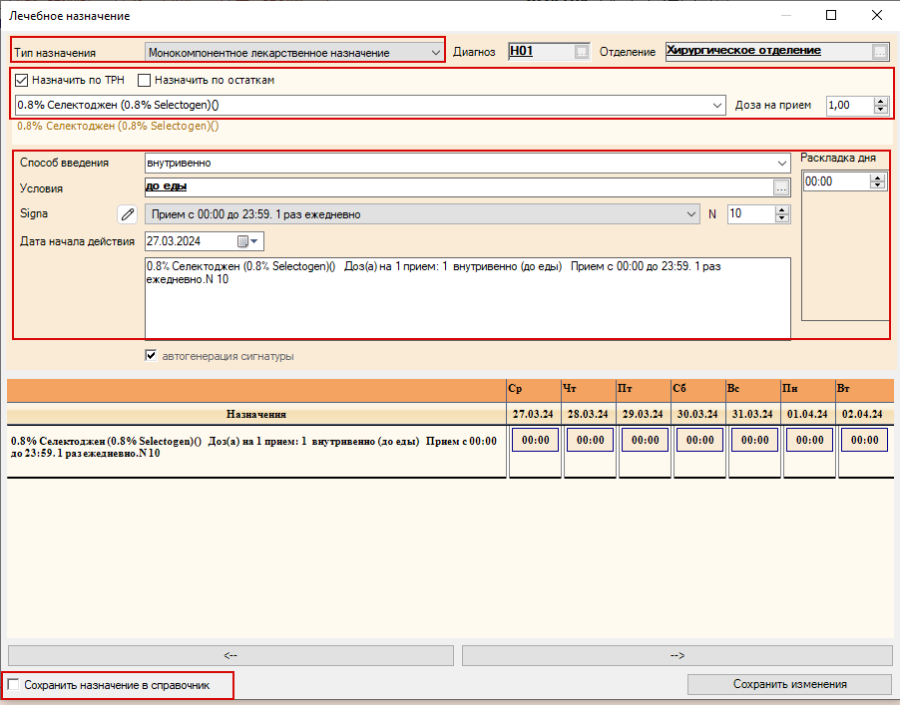The height and width of the screenshot is (705, 900).
Task: Enable the 'Назначить по остаткам' checkbox
Action: [x=144, y=80]
